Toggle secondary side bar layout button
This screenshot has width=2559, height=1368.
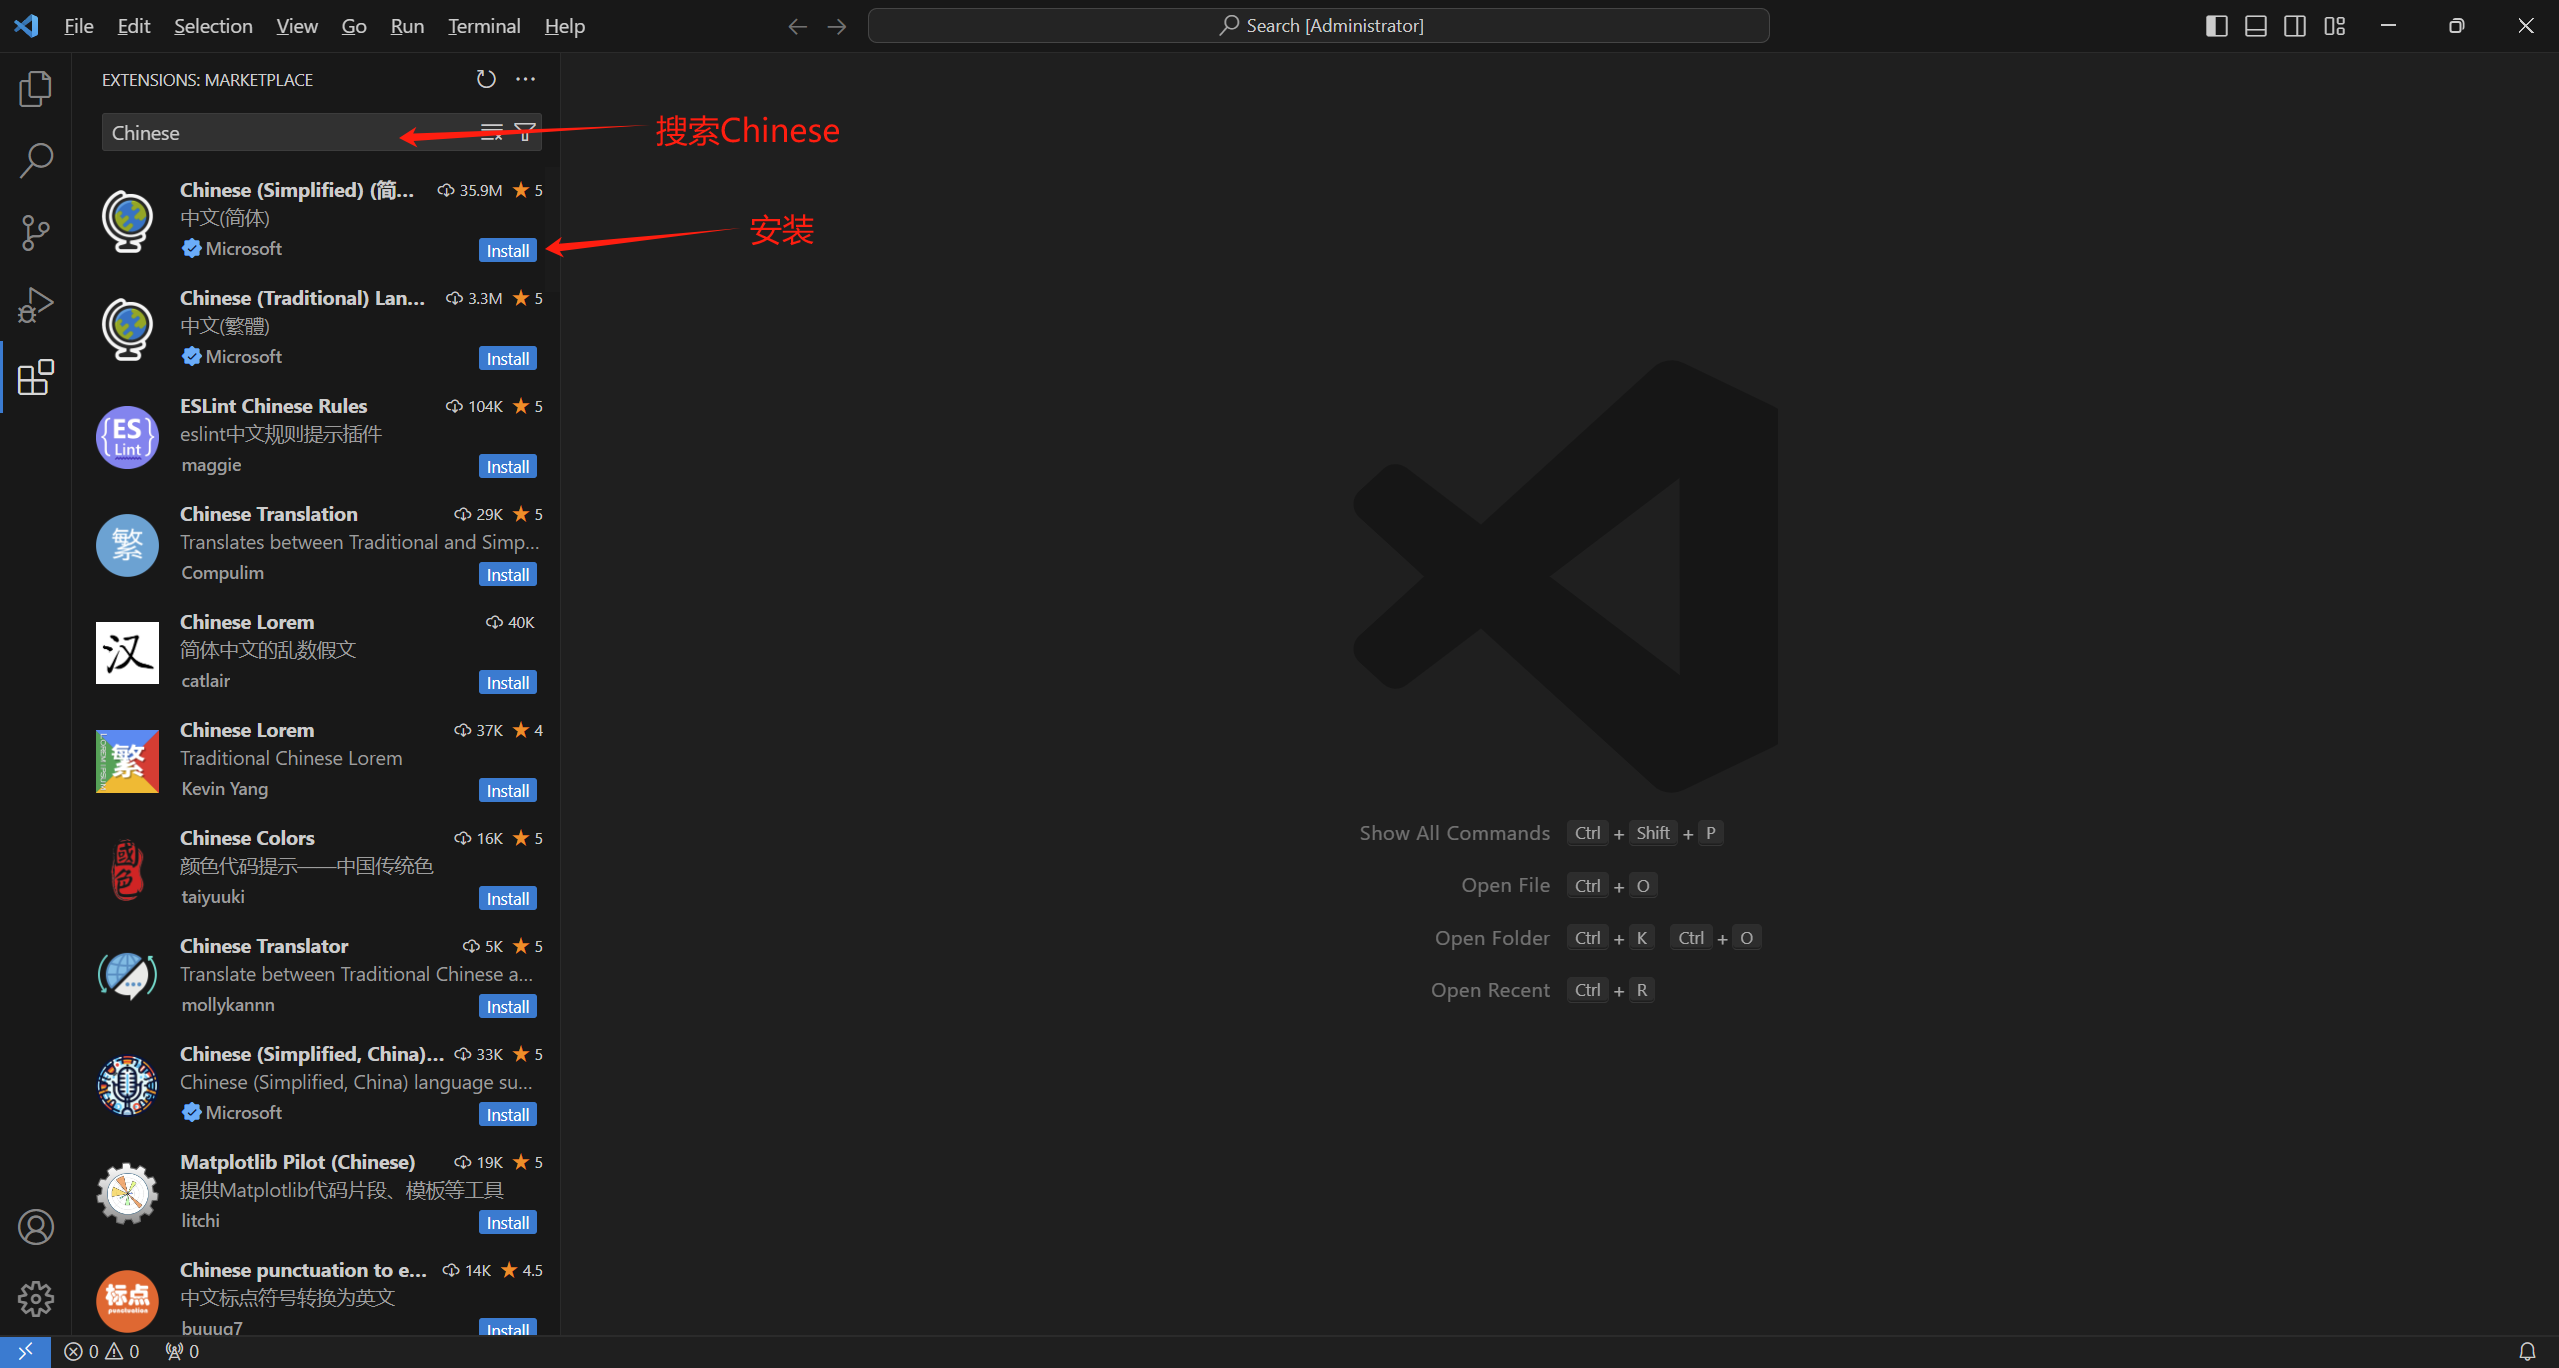(2295, 26)
